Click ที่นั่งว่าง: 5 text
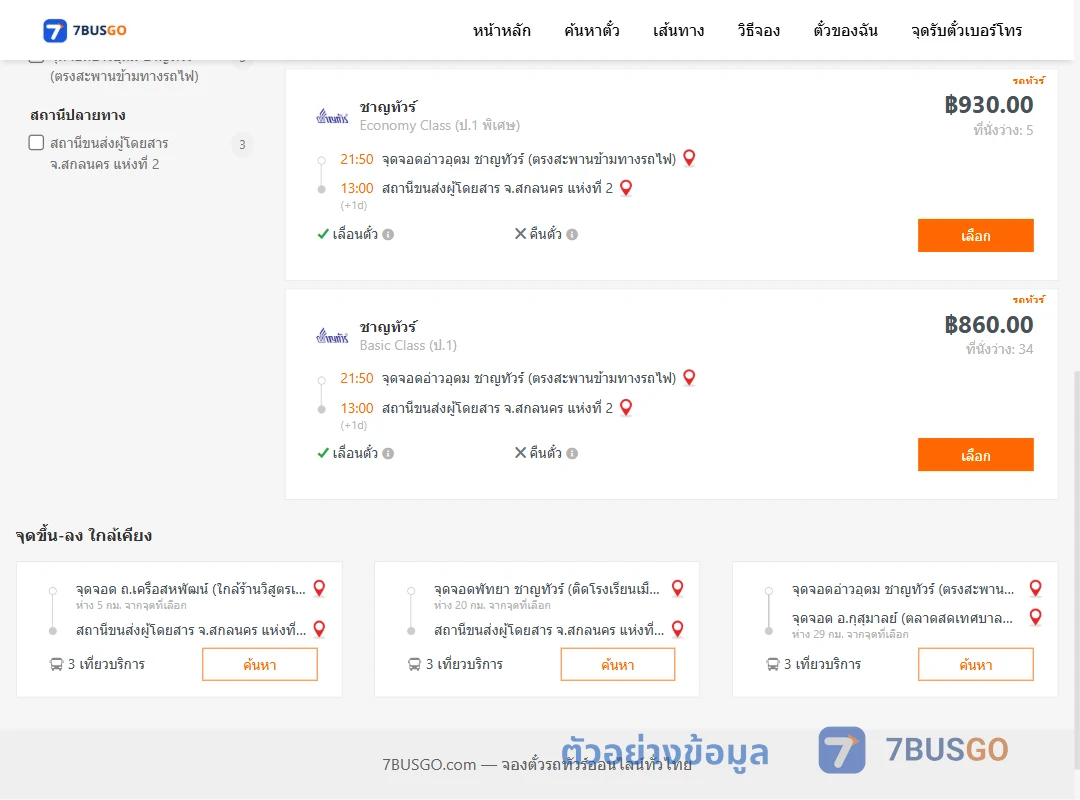The width and height of the screenshot is (1080, 800). coord(1003,130)
